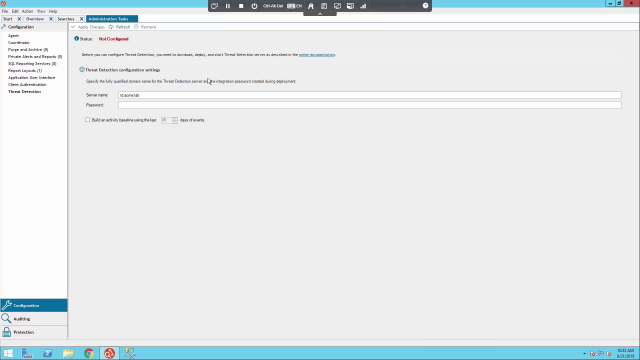This screenshot has height=360, width=640.
Task: Select Application User Interface item
Action: pos(31,78)
